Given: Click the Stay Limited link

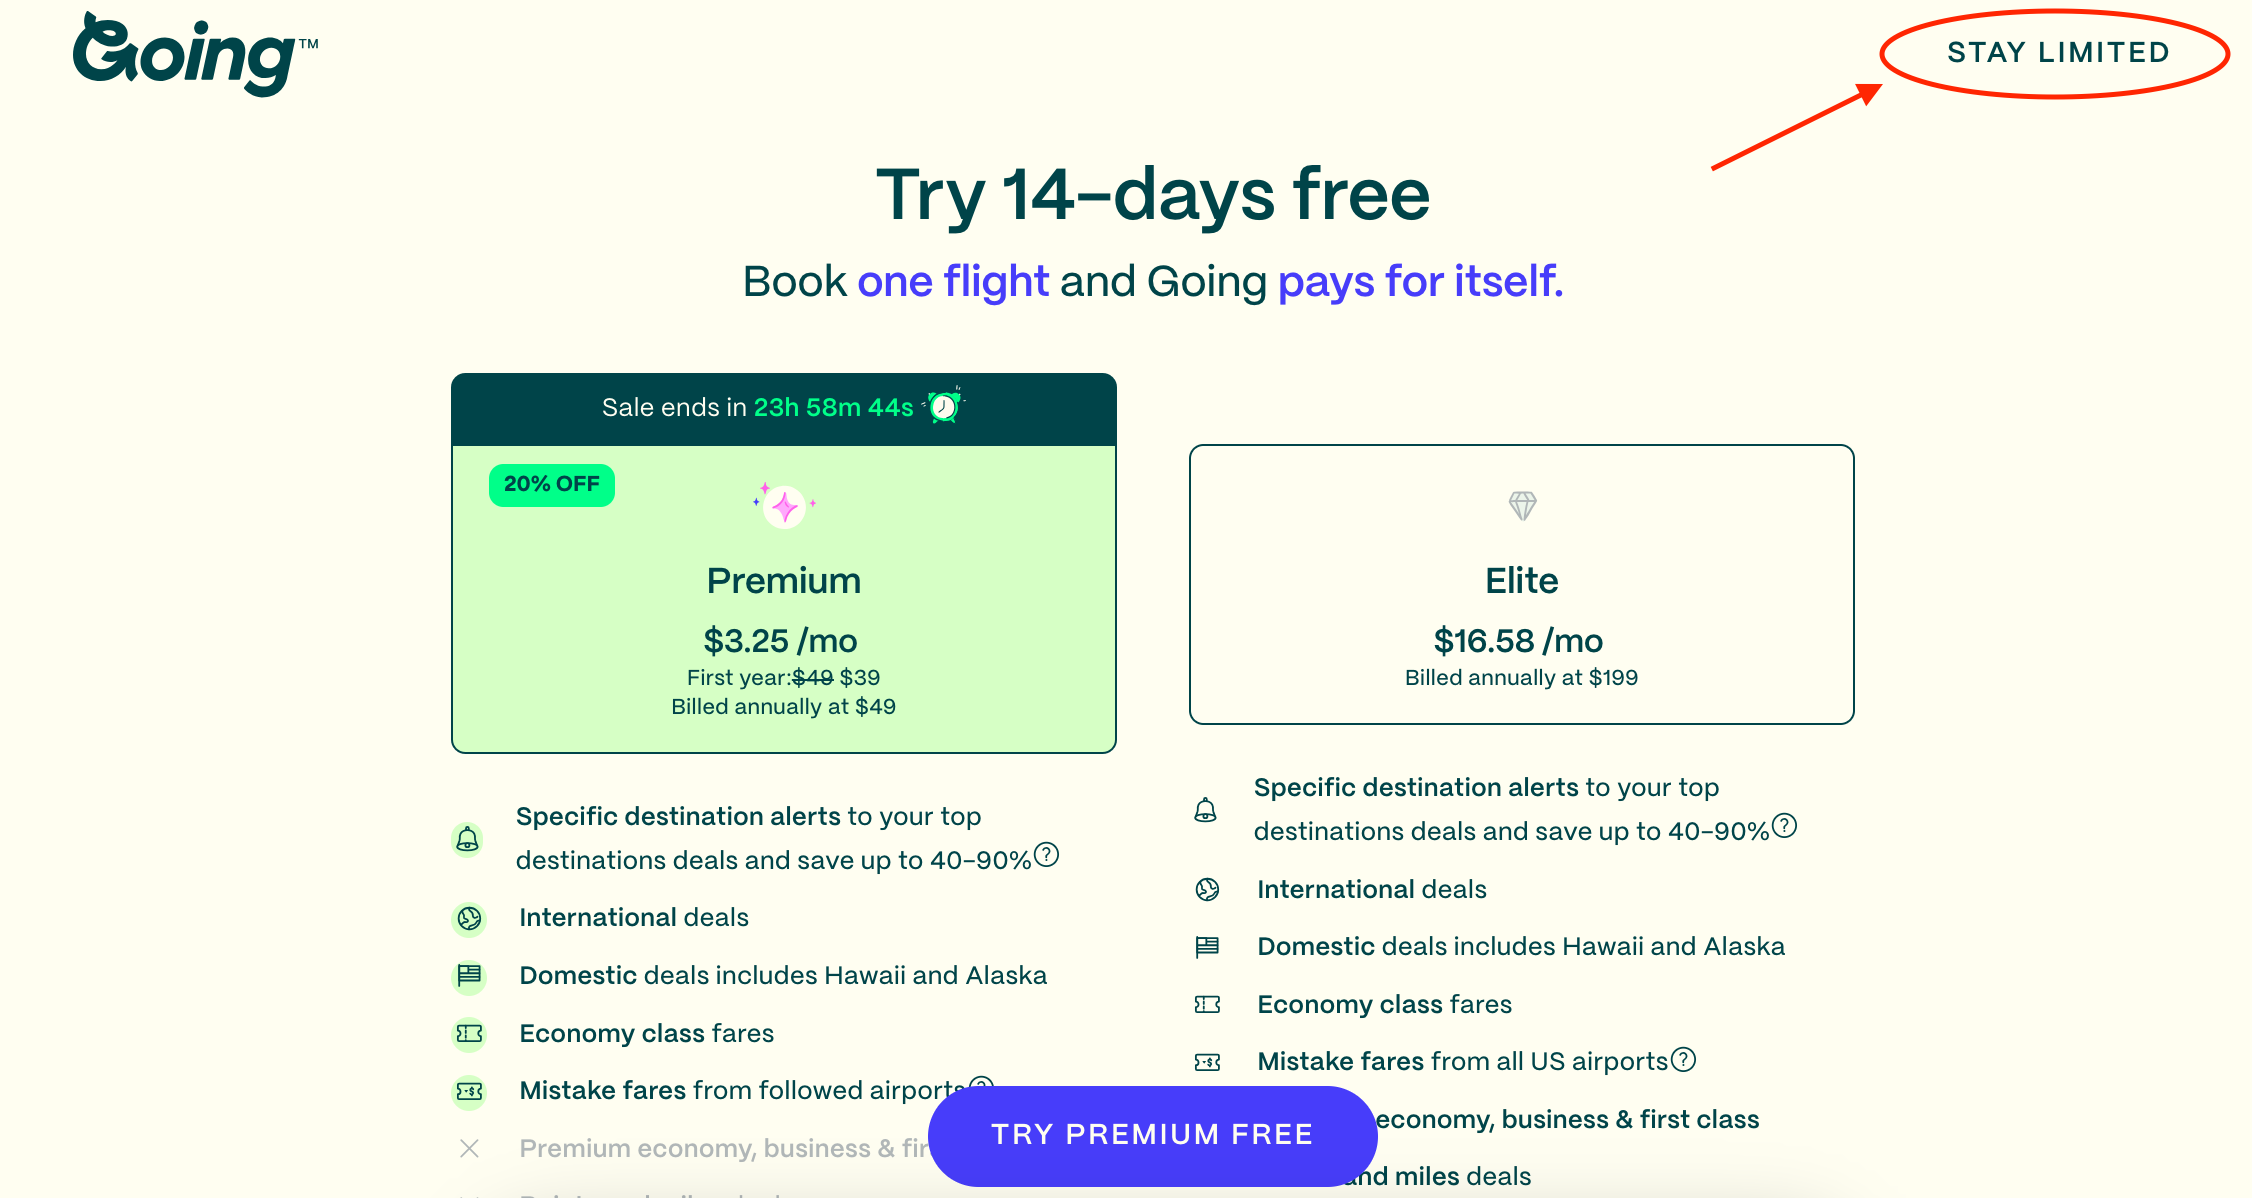Looking at the screenshot, I should (x=2058, y=52).
